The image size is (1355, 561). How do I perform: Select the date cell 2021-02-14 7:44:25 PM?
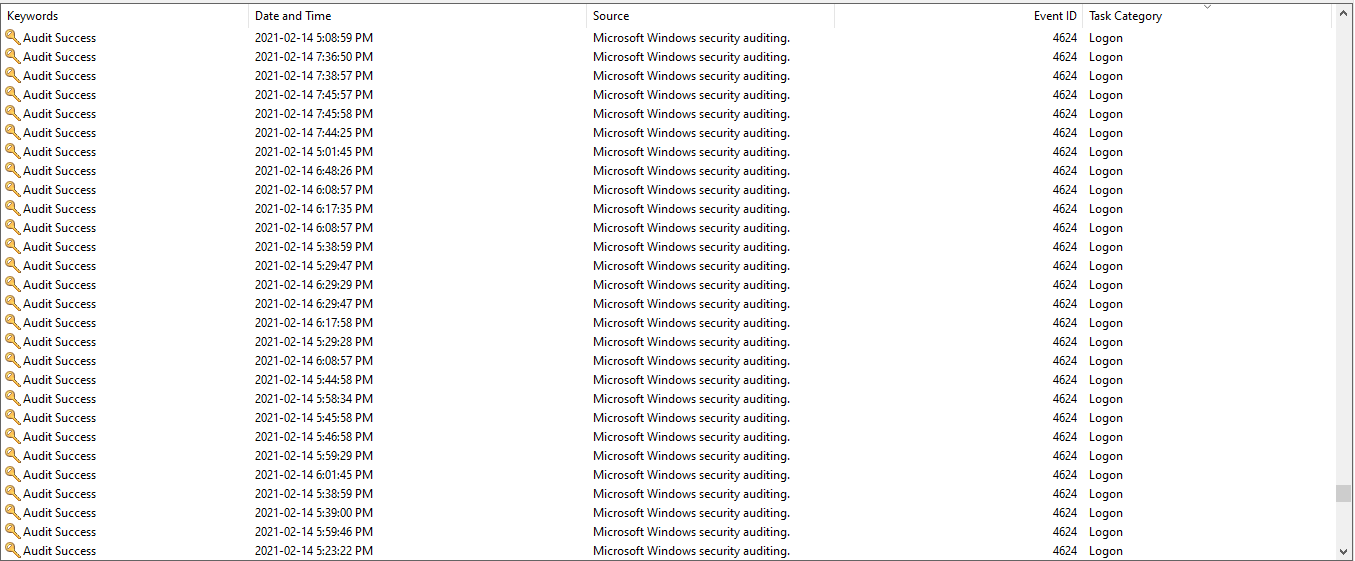[314, 133]
